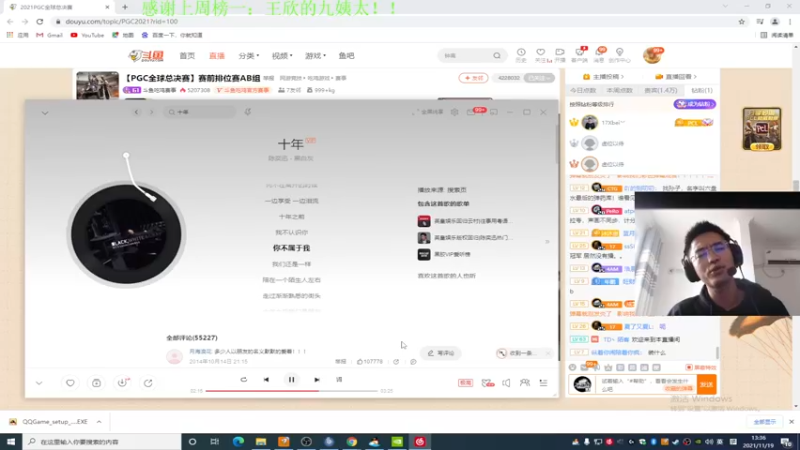This screenshot has width=800, height=450.
Task: Reply to the top comment
Action: pos(413,362)
